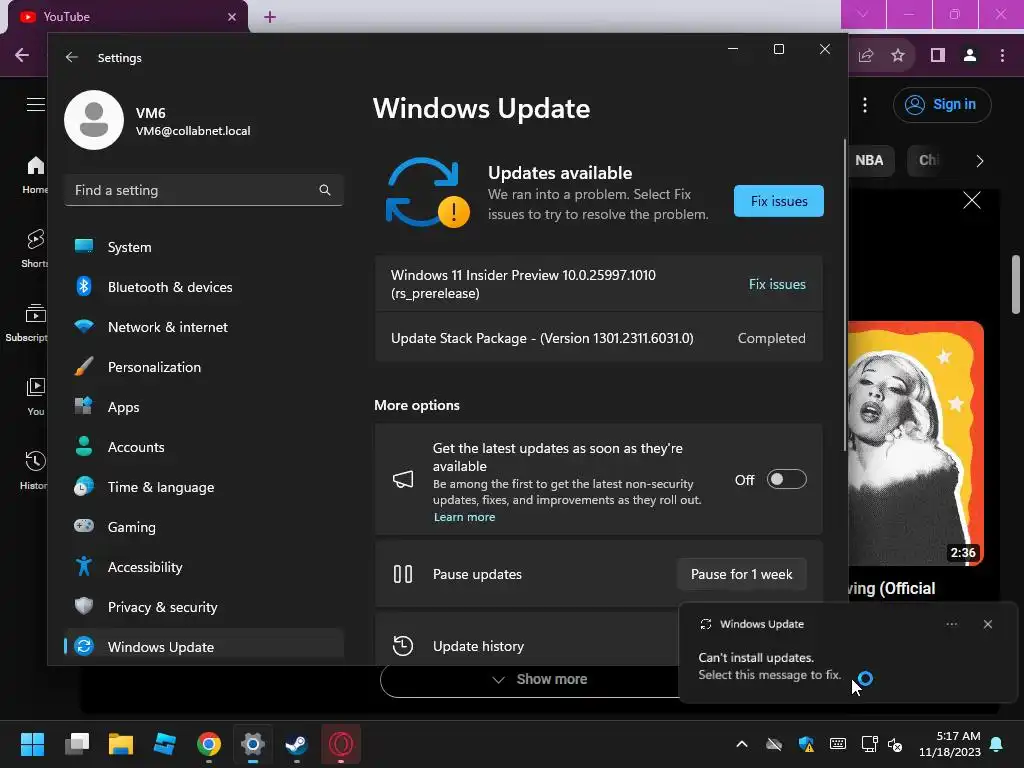Show hidden tray icons chevron
1024x768 pixels.
click(742, 744)
